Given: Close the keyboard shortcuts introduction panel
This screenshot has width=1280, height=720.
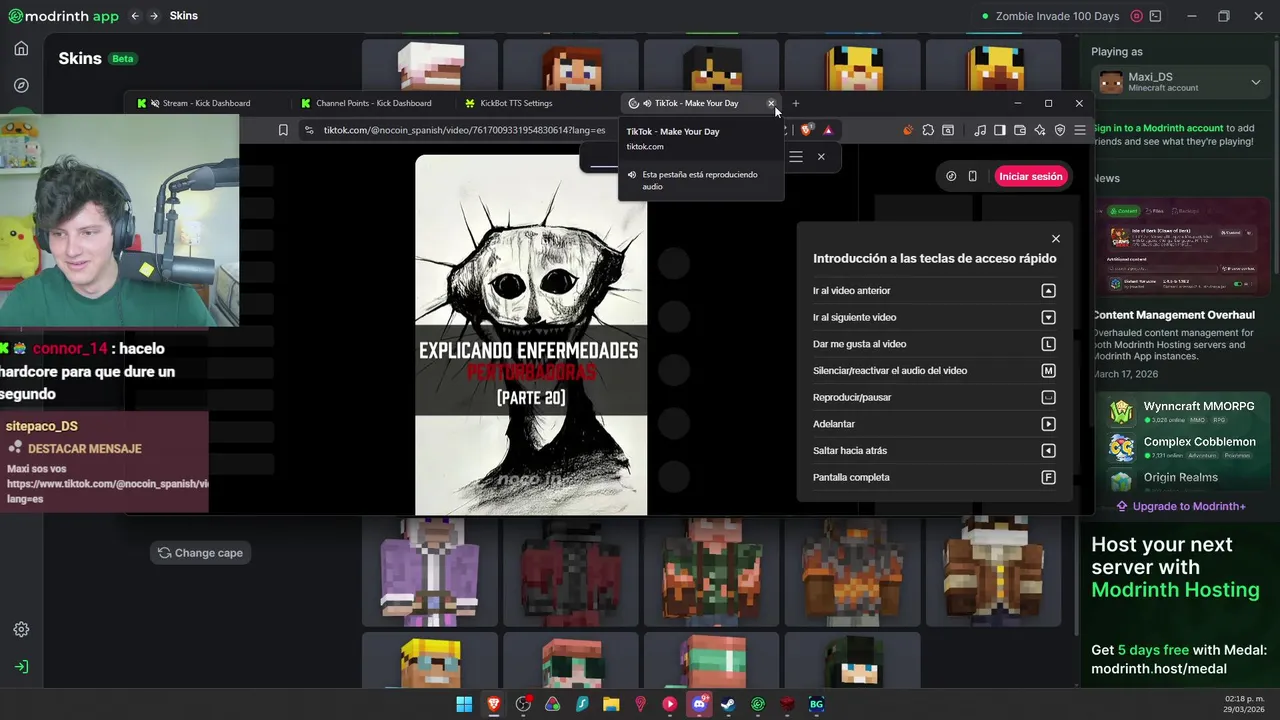Looking at the screenshot, I should pos(1055,239).
